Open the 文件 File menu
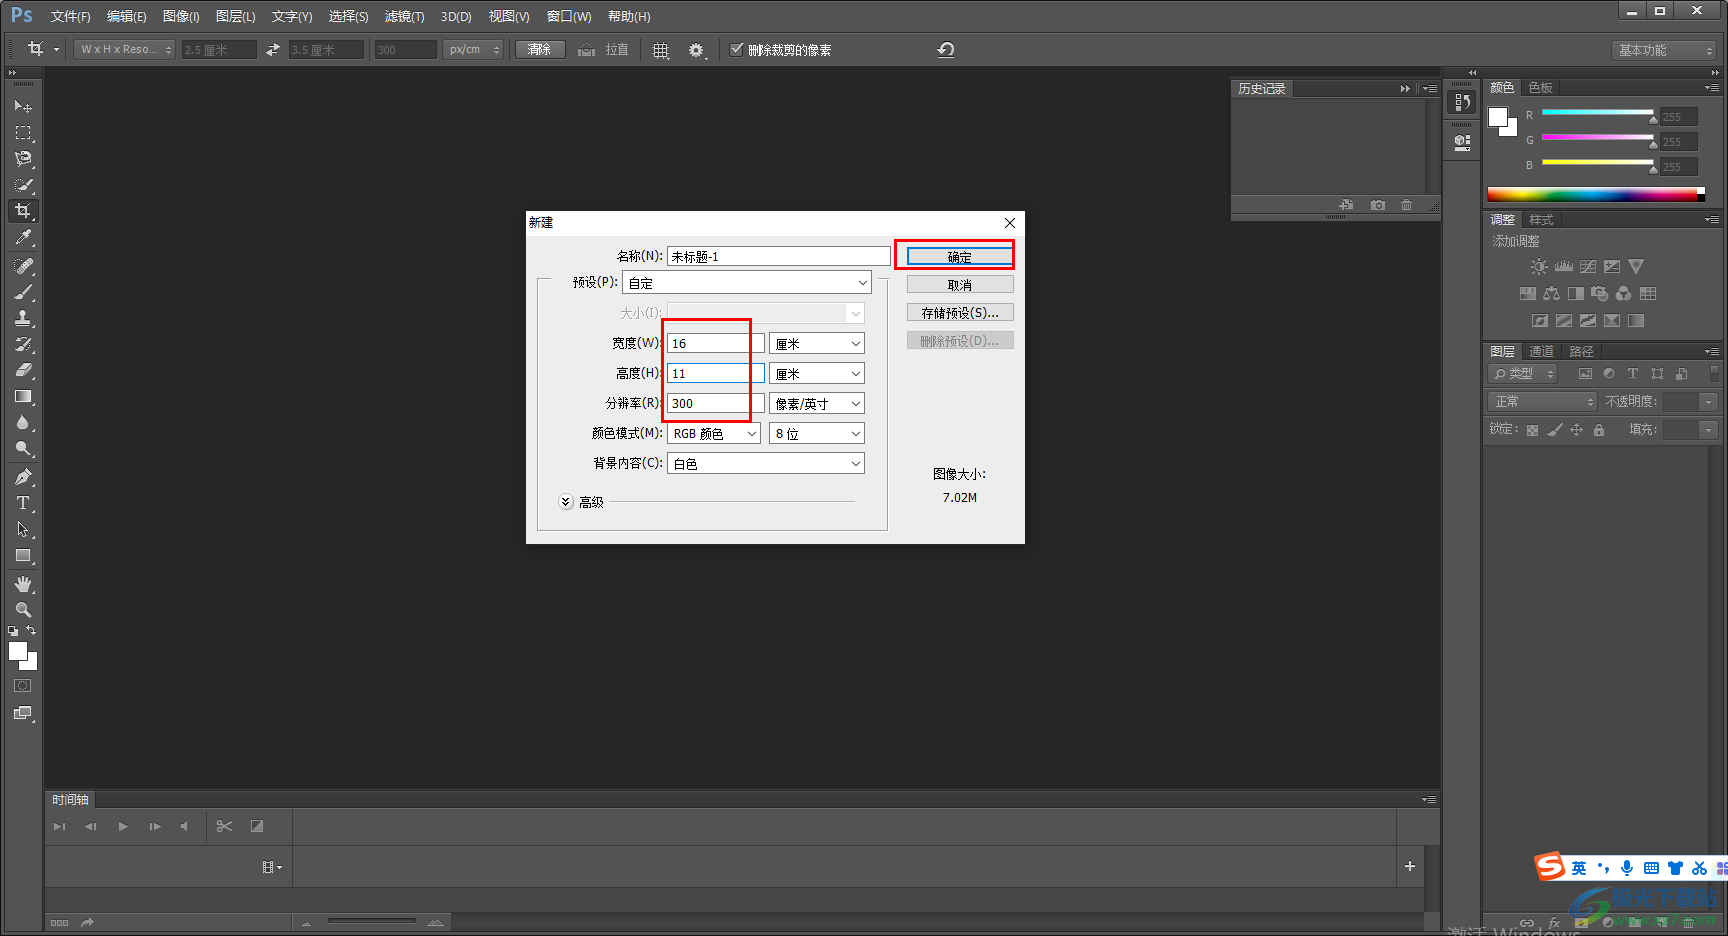Image resolution: width=1728 pixels, height=936 pixels. tap(70, 16)
